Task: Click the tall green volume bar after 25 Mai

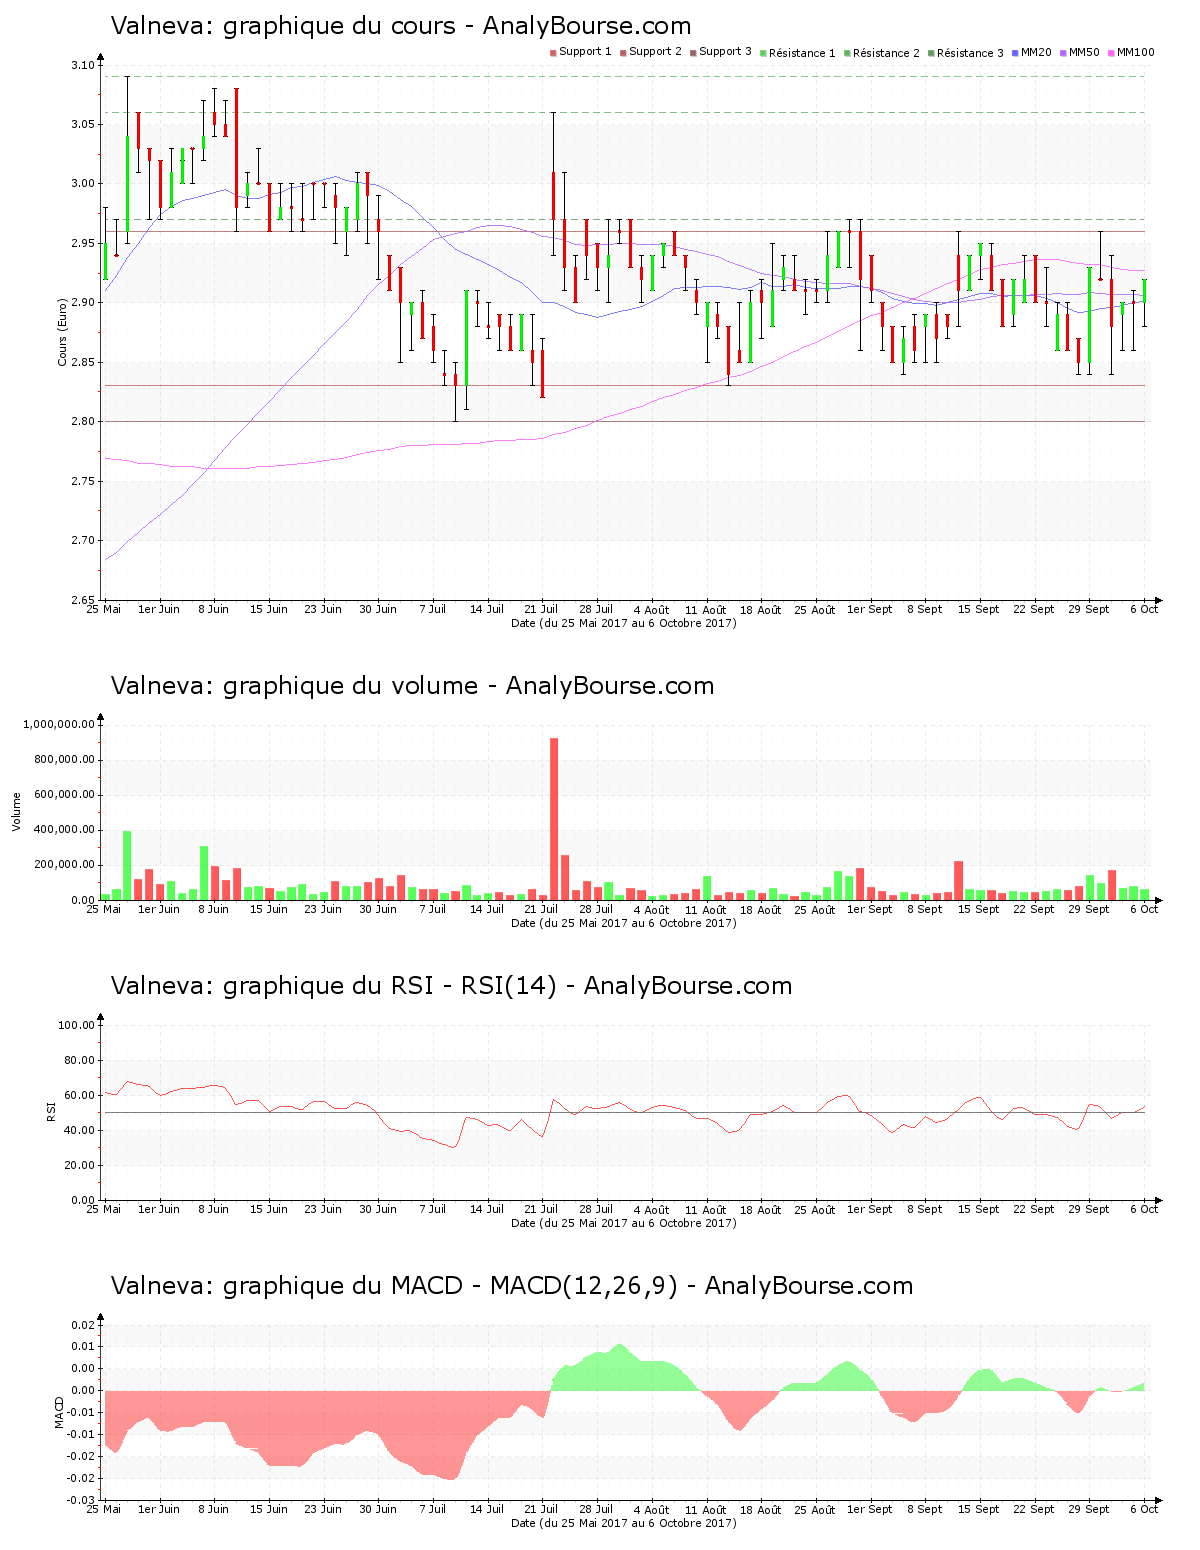Action: [x=127, y=865]
